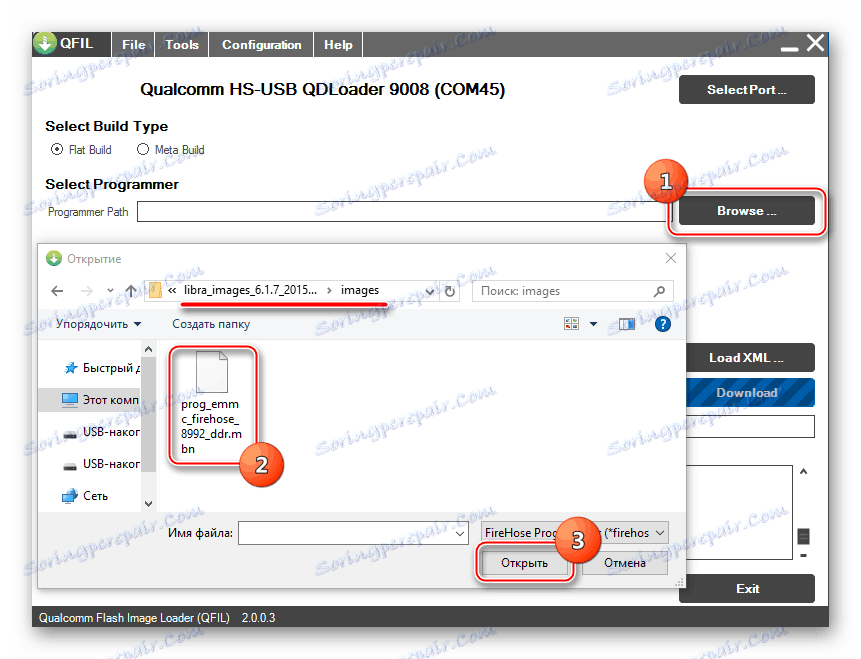Click the Refresh icon beside the address bar

[x=451, y=290]
